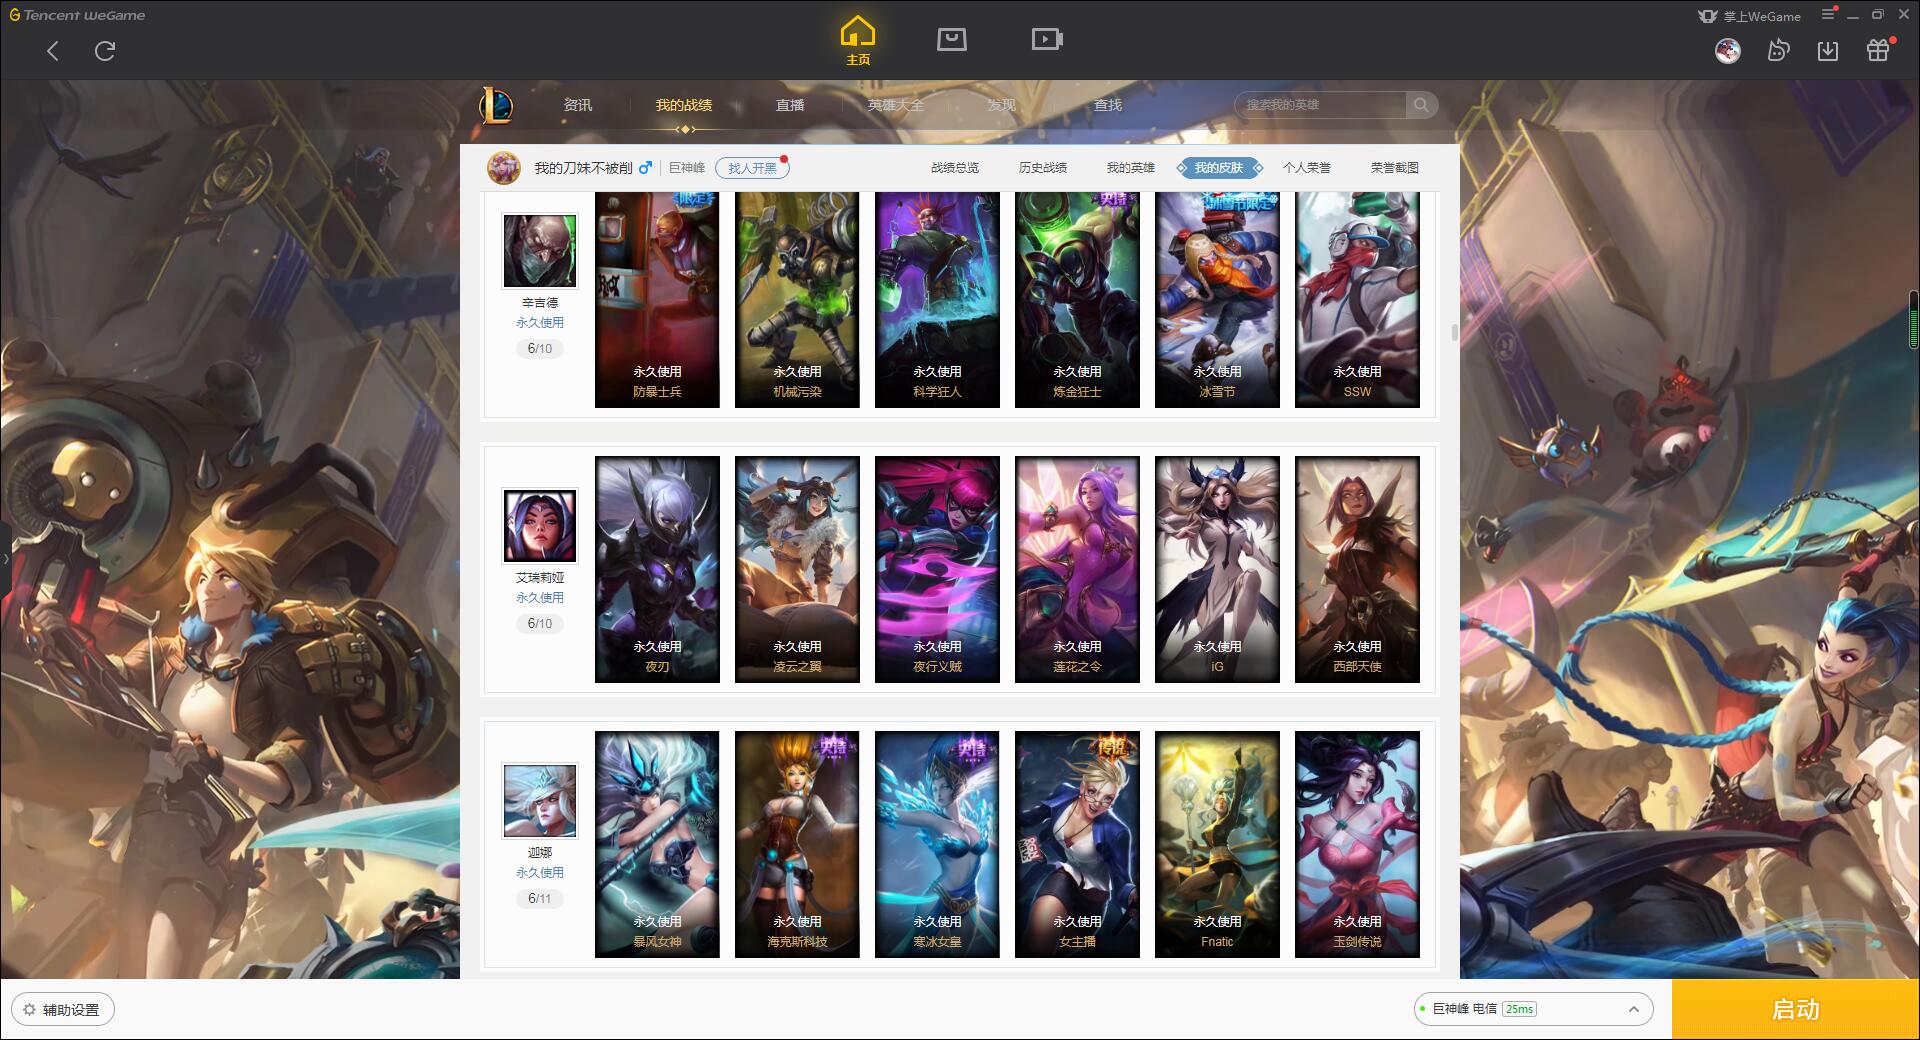Click 6/11 skin count under 迦娜
The height and width of the screenshot is (1040, 1920).
click(540, 898)
